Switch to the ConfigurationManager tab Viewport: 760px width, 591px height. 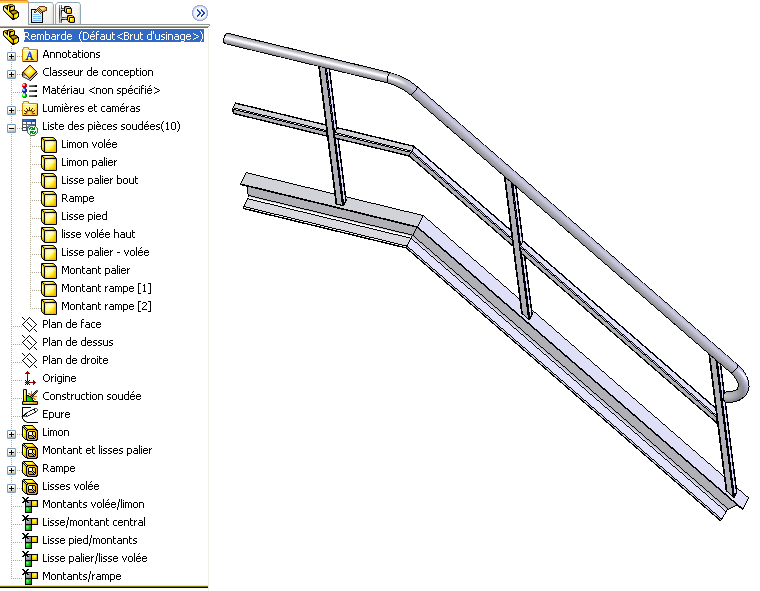click(67, 13)
